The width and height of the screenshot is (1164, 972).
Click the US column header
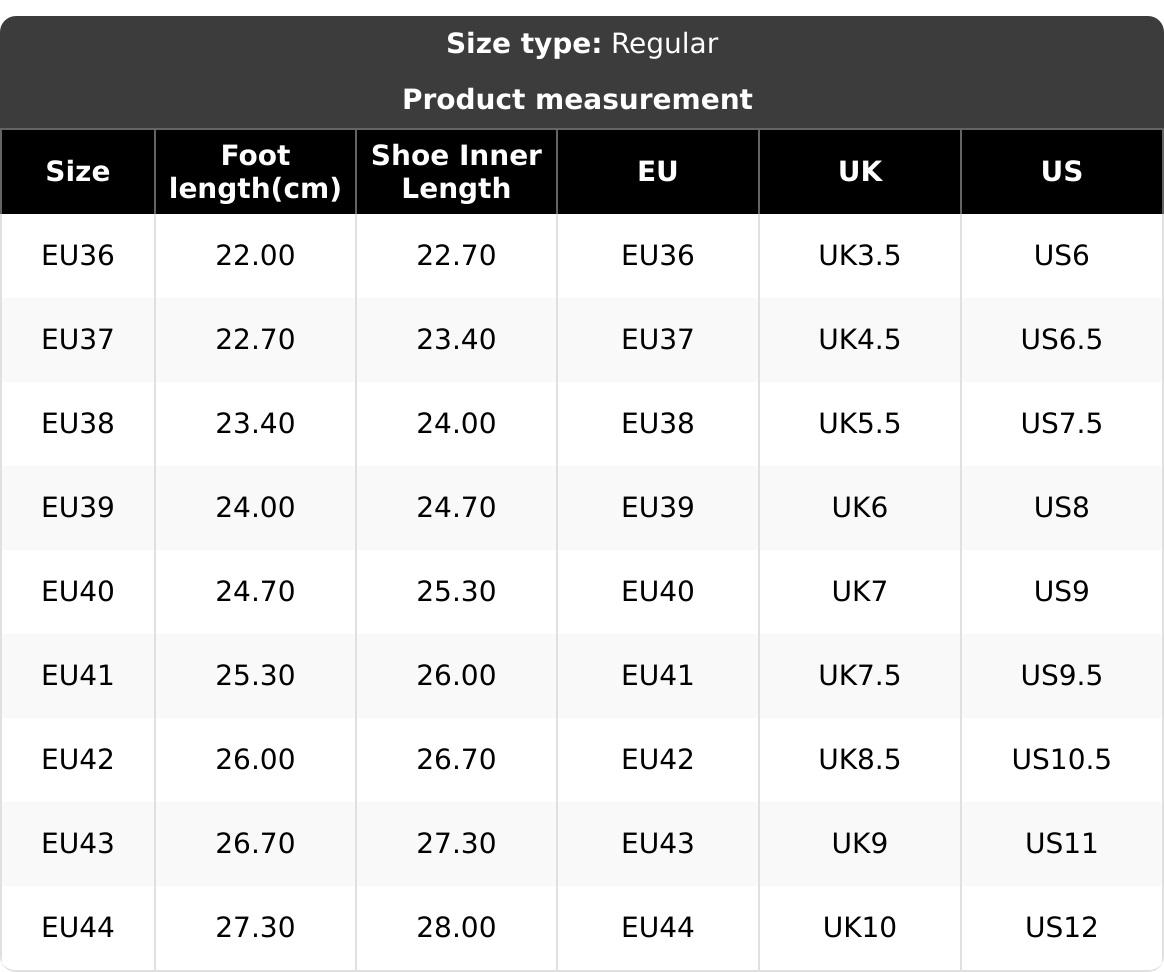point(1061,172)
